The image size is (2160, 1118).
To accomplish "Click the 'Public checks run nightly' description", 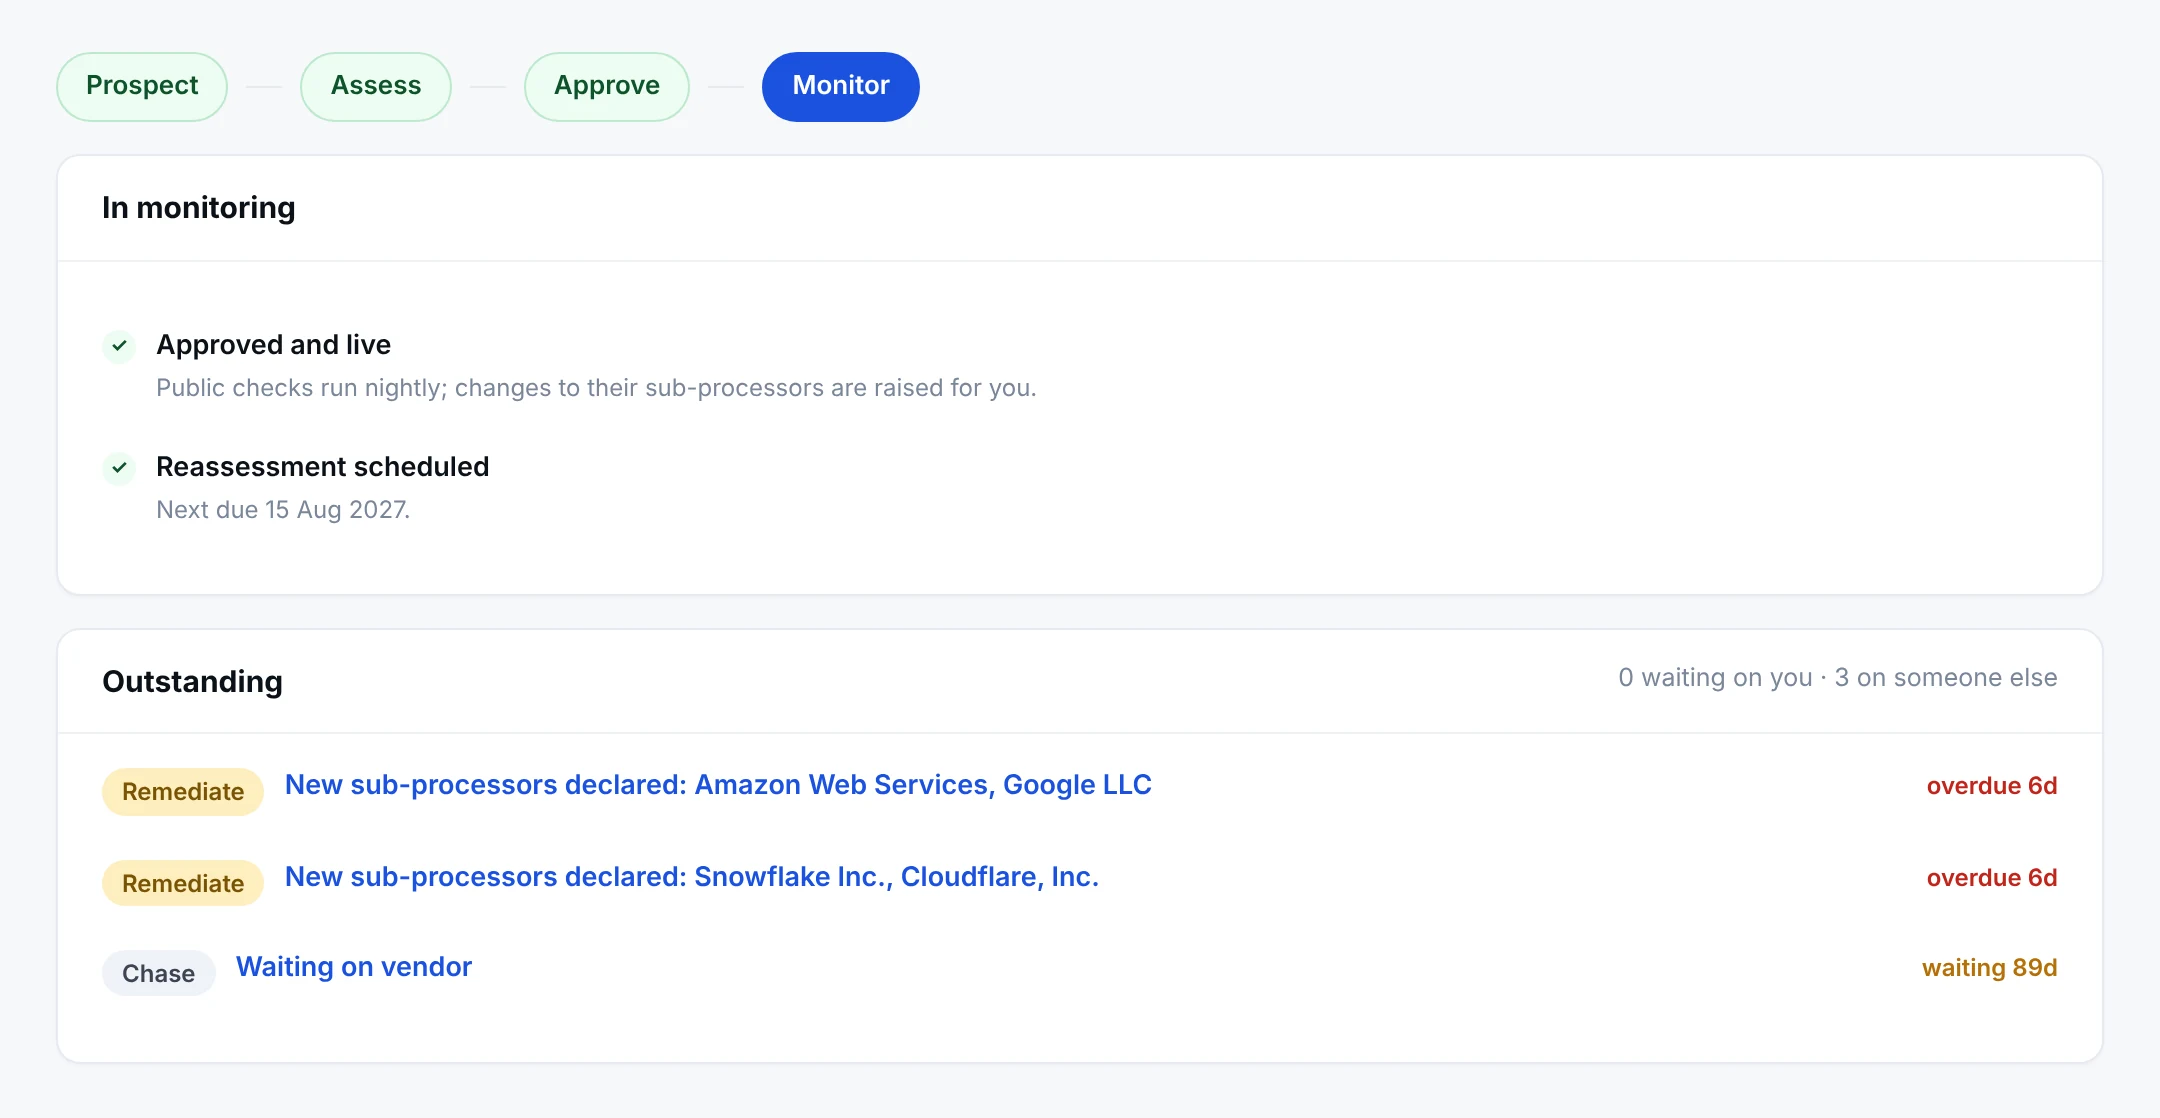I will [596, 388].
